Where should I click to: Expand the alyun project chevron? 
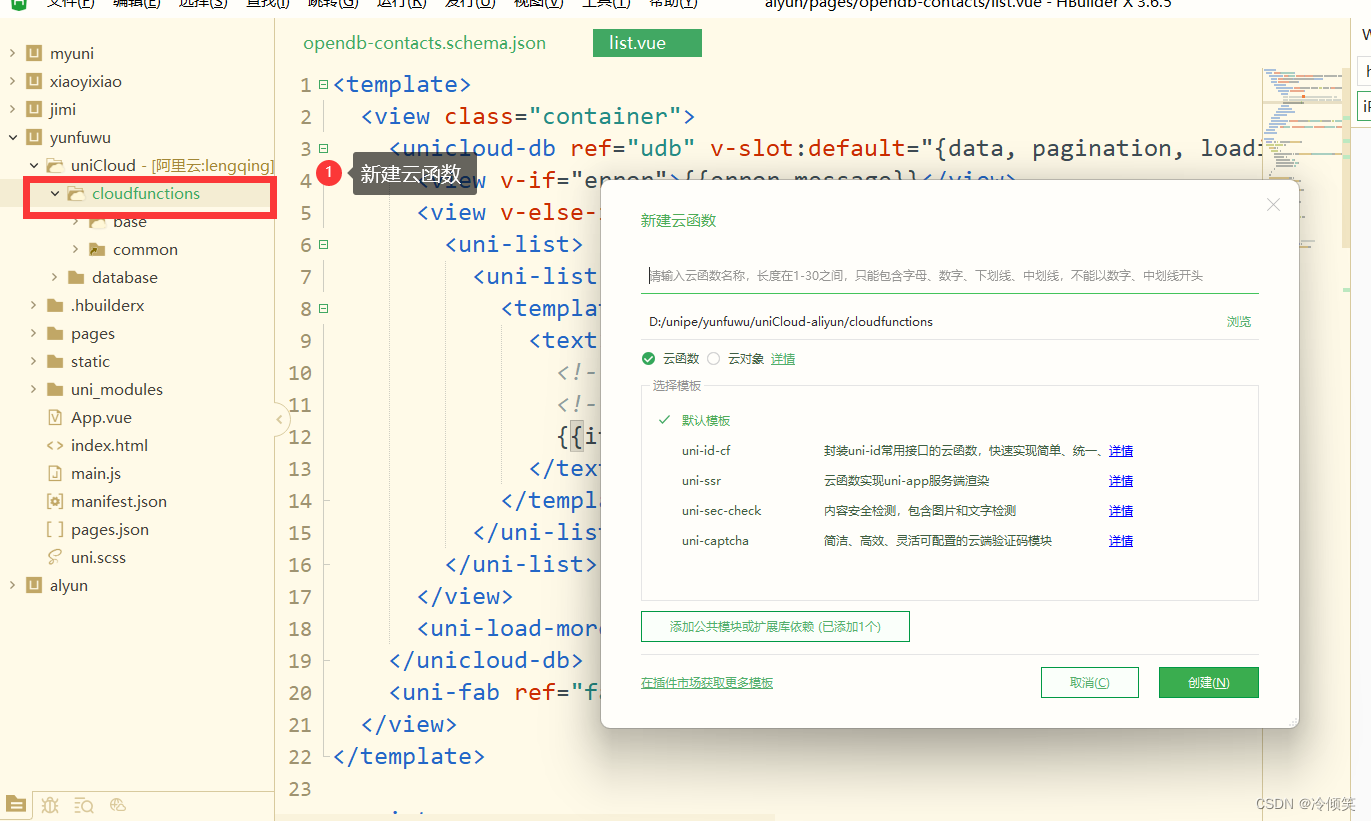coord(12,585)
